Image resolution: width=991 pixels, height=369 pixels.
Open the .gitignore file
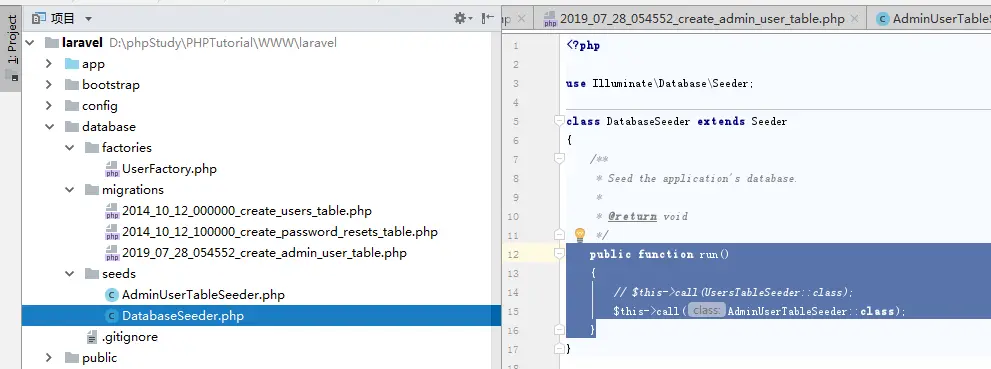(x=130, y=337)
